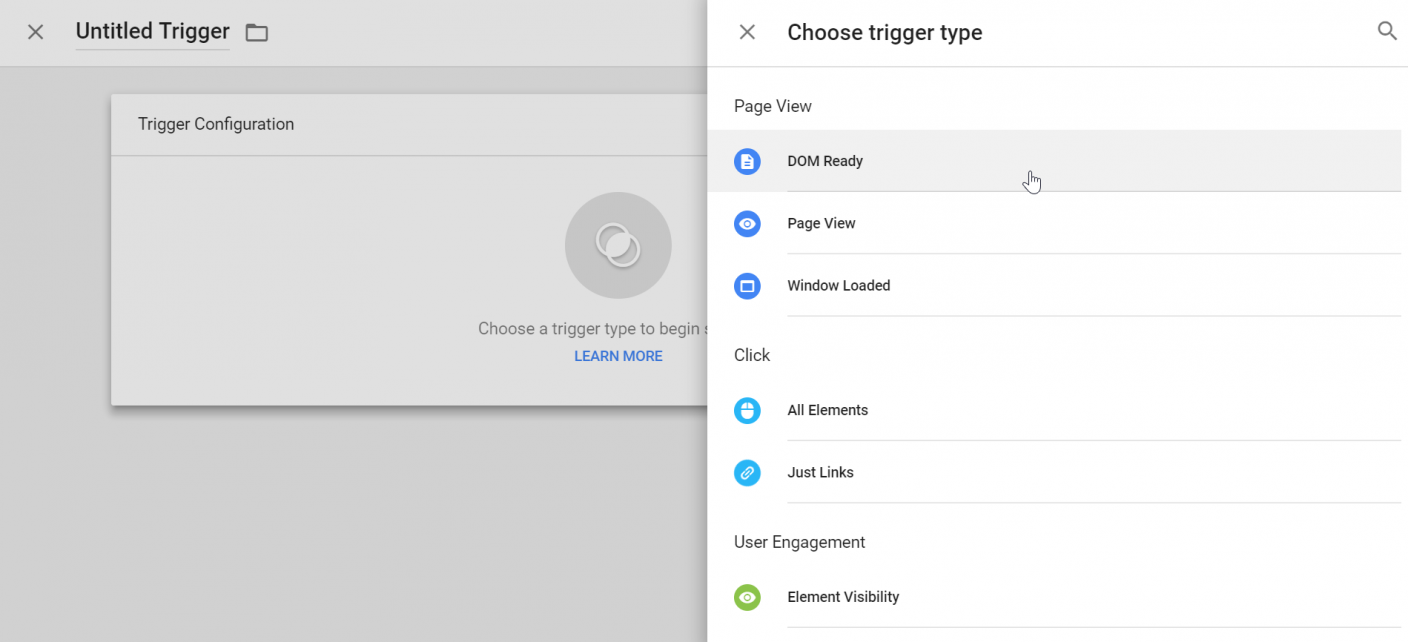Screen dimensions: 1408x642
Task: Open the trigger type search magnifier
Action: (x=1387, y=31)
